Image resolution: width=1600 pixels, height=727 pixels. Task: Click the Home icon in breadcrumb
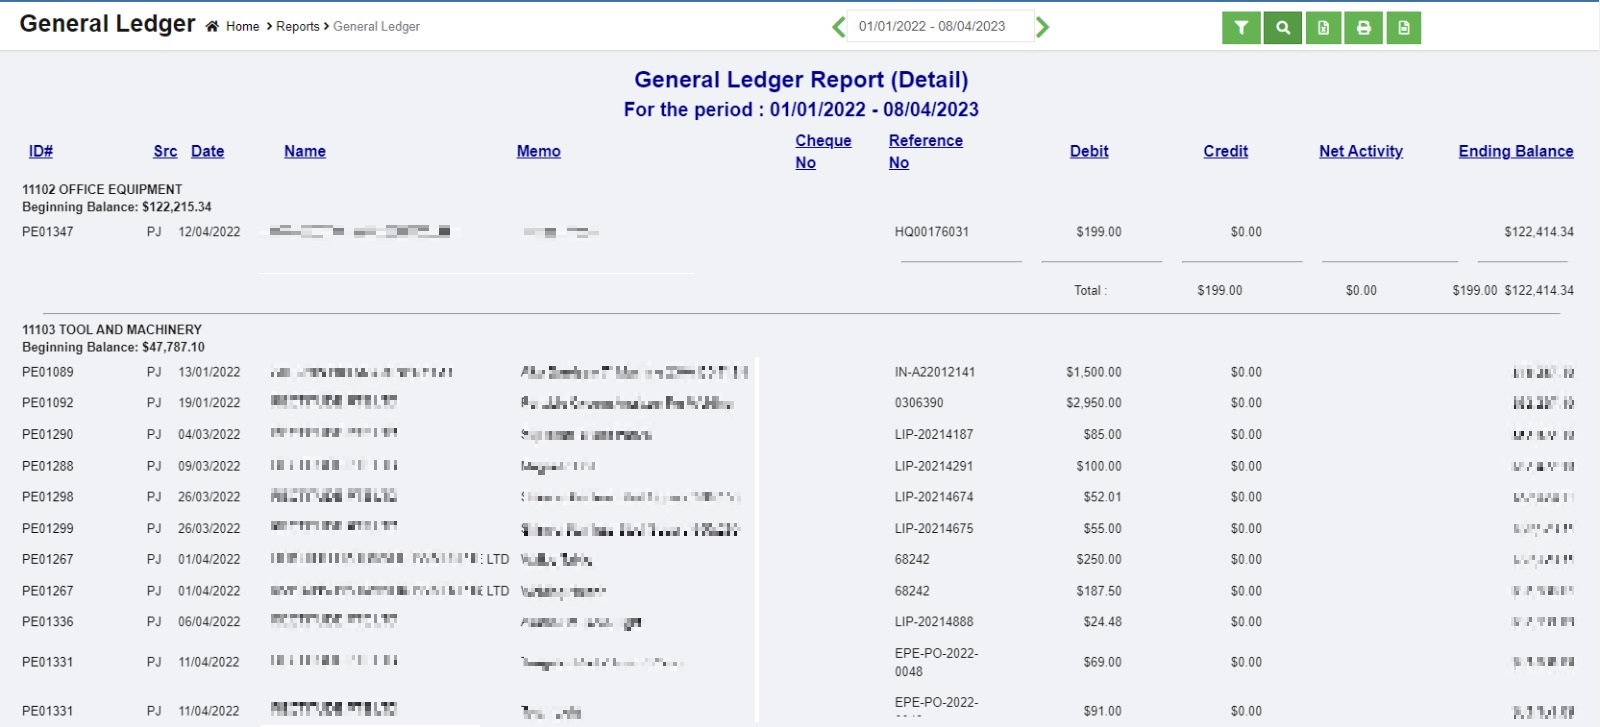pos(212,27)
